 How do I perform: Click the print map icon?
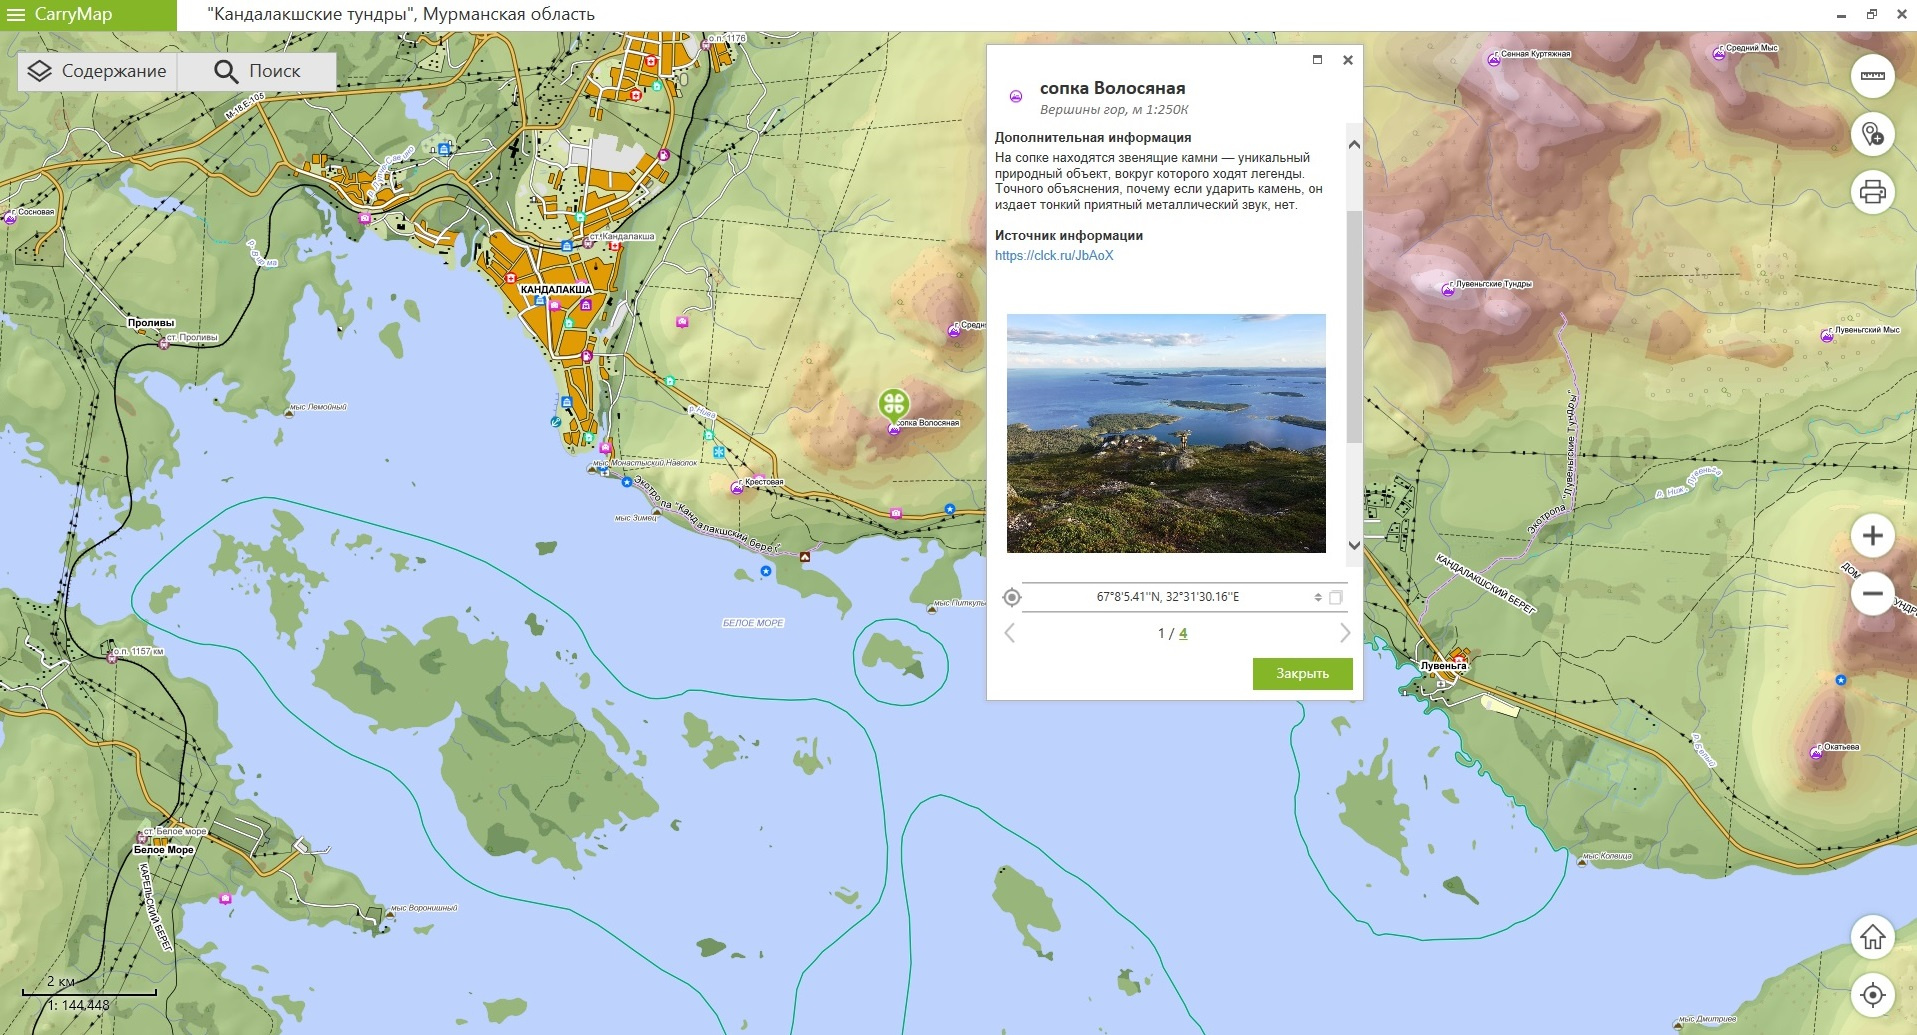point(1872,191)
